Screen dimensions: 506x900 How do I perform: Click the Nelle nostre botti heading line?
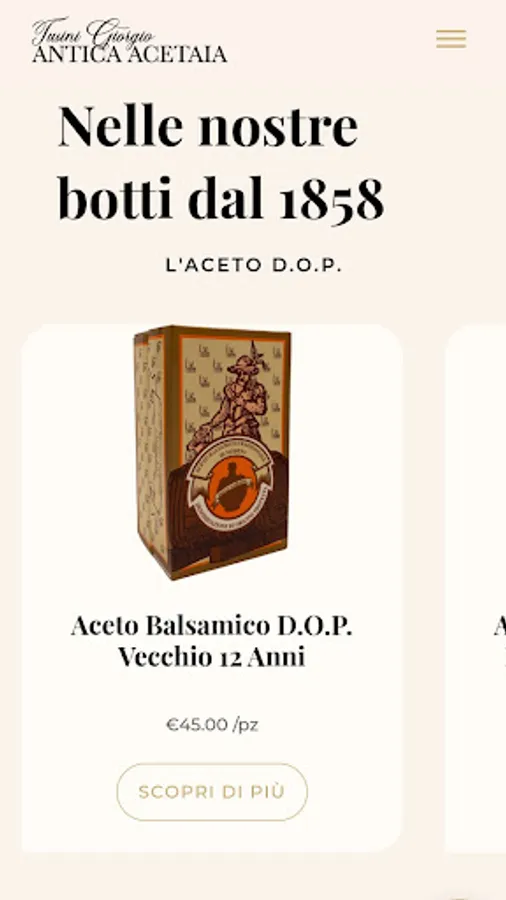click(208, 125)
